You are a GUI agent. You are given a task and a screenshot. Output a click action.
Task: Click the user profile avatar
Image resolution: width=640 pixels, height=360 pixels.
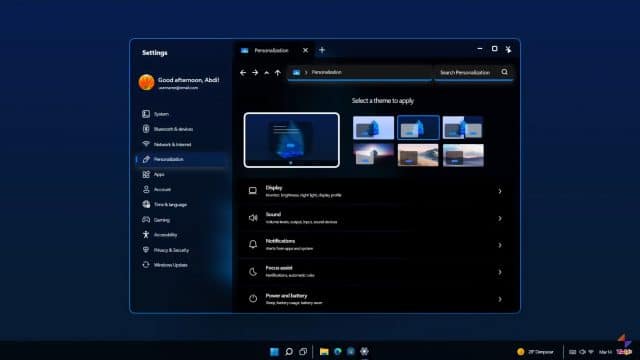coord(146,82)
